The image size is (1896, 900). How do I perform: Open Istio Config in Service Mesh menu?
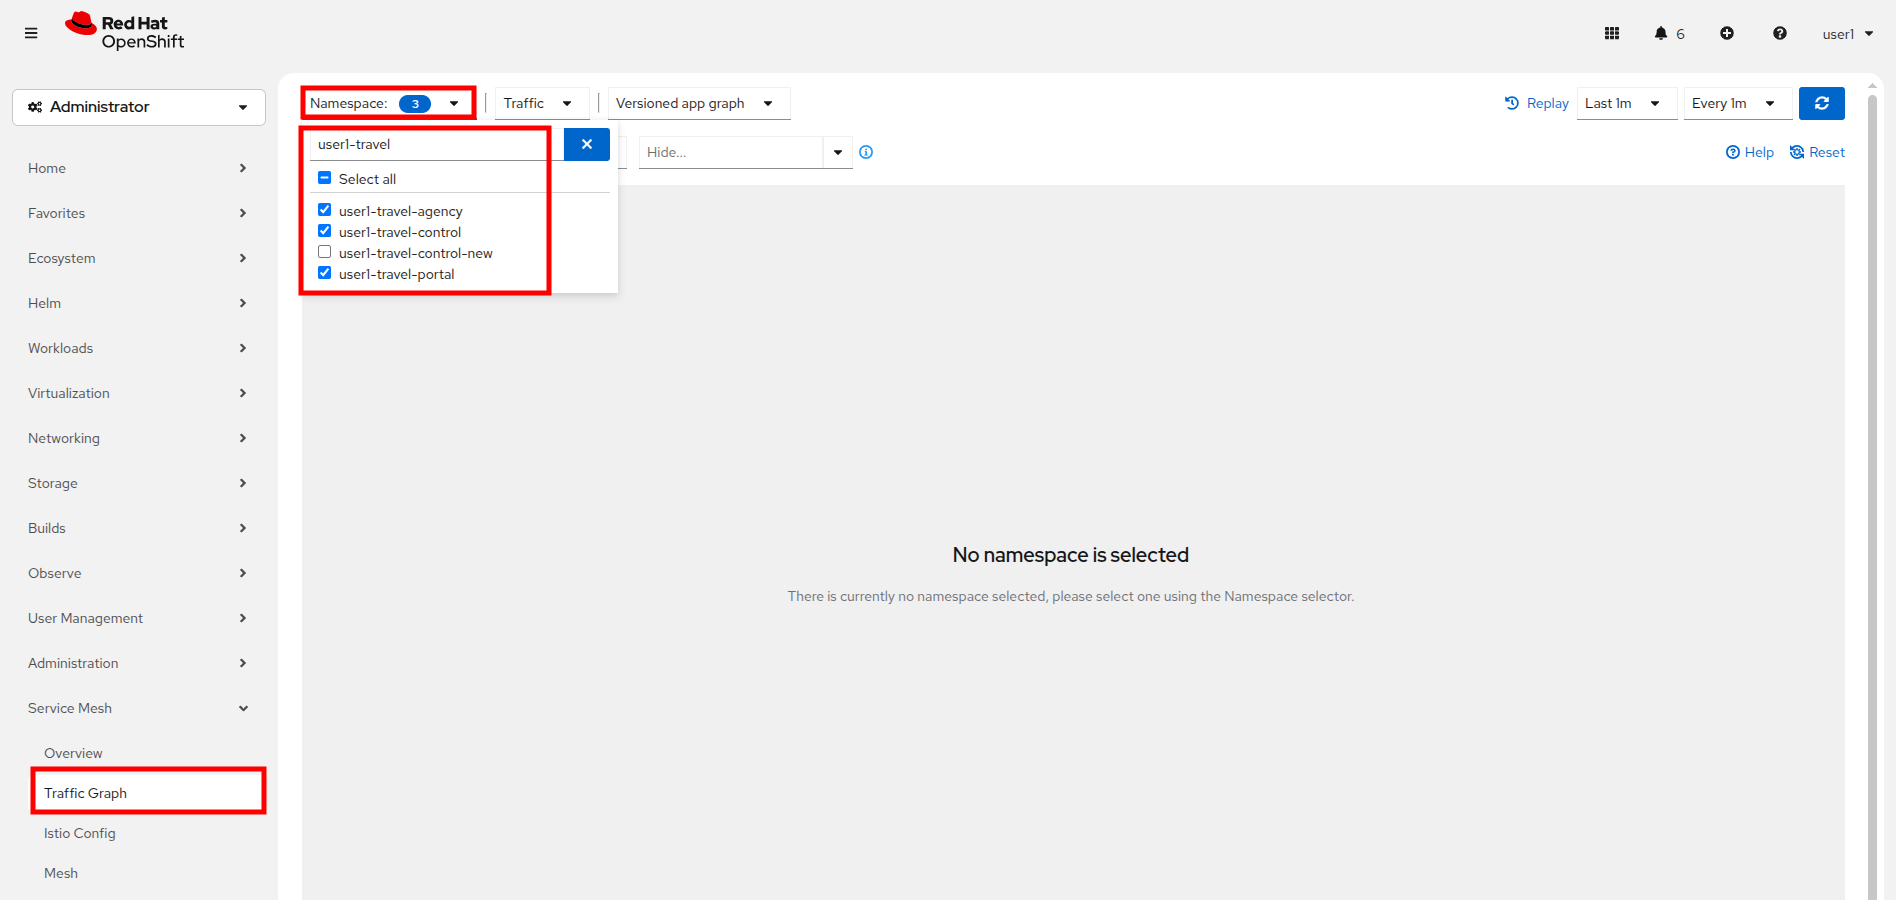pos(80,833)
